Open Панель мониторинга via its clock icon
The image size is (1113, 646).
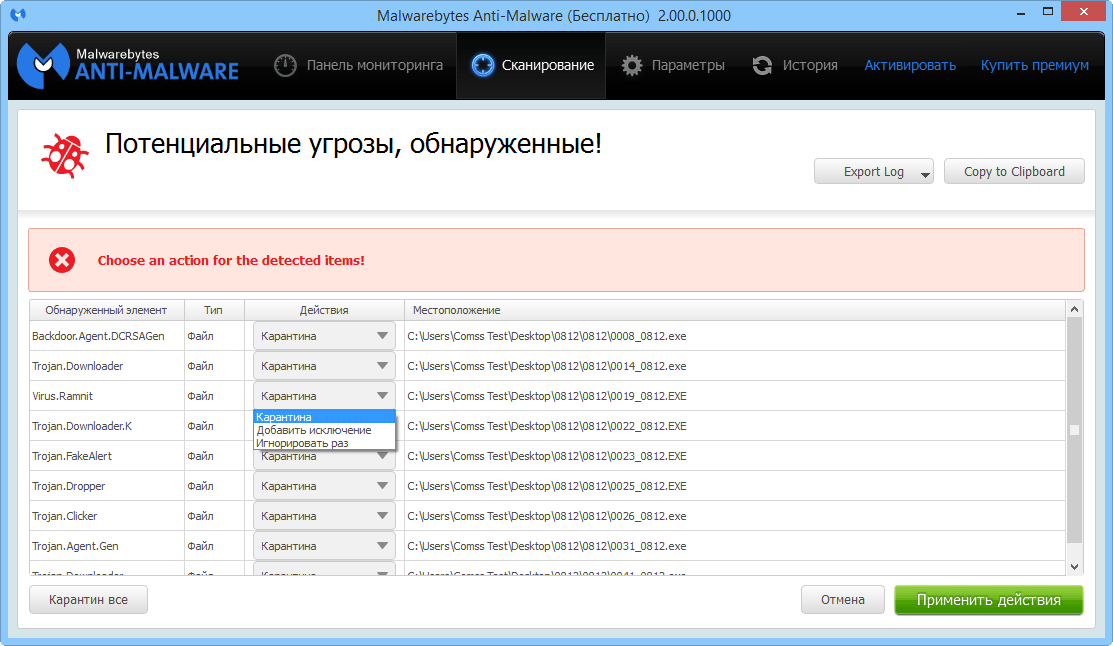pyautogui.click(x=285, y=64)
